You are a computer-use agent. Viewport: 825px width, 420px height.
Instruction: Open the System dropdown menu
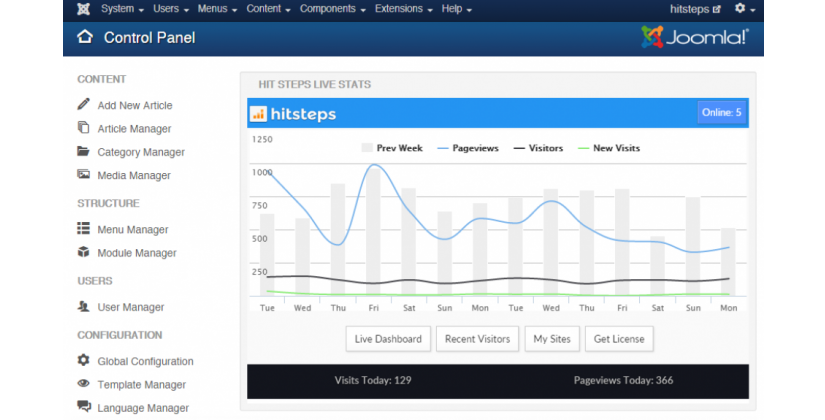point(122,9)
